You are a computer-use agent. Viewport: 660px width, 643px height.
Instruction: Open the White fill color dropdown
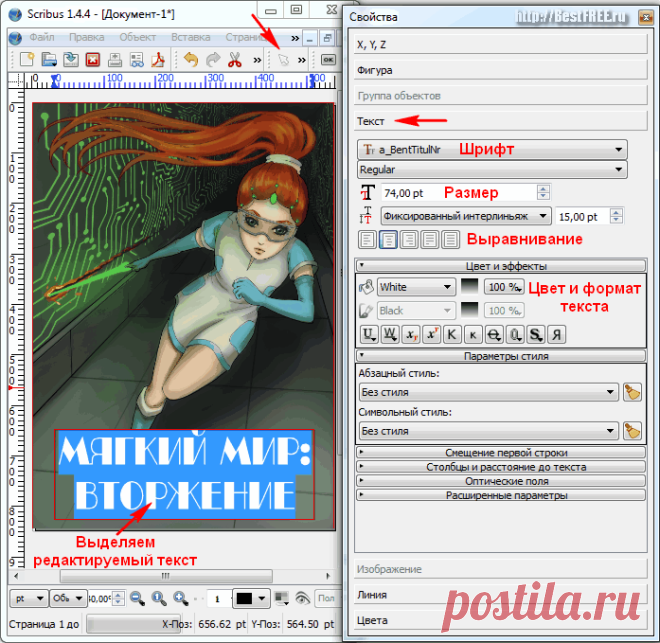[x=416, y=287]
